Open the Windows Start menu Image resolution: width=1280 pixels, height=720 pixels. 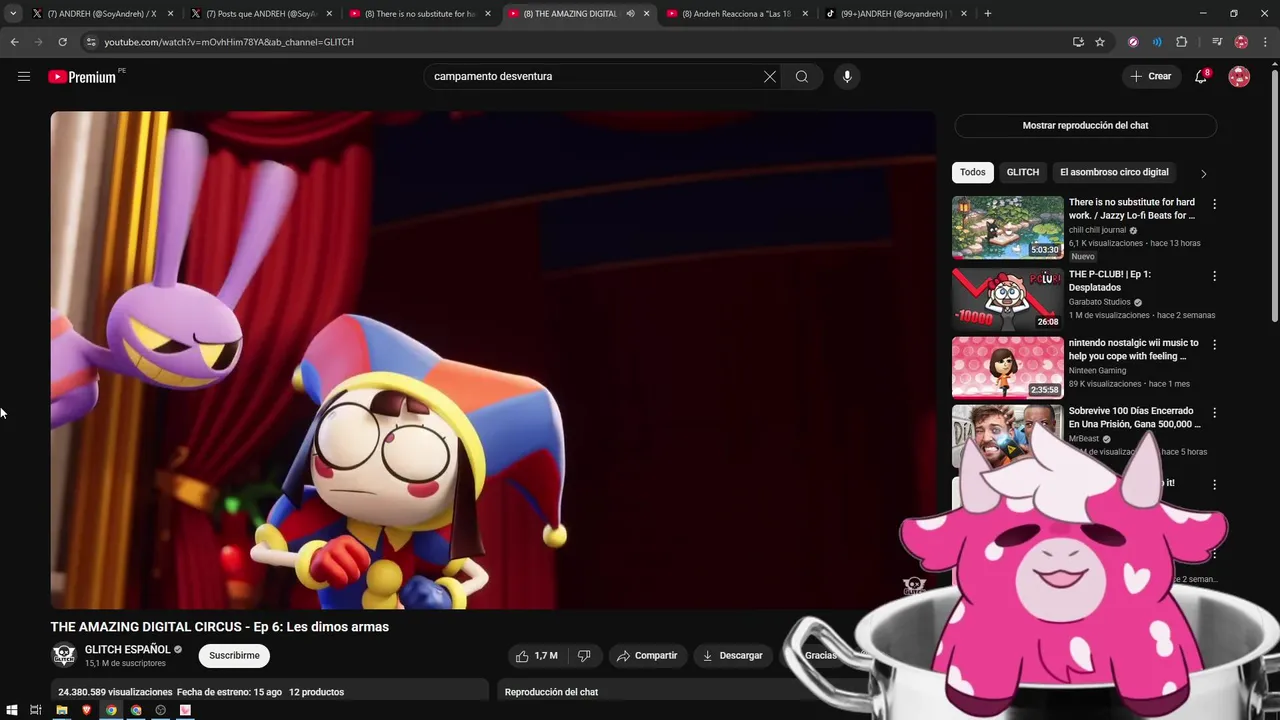11,710
